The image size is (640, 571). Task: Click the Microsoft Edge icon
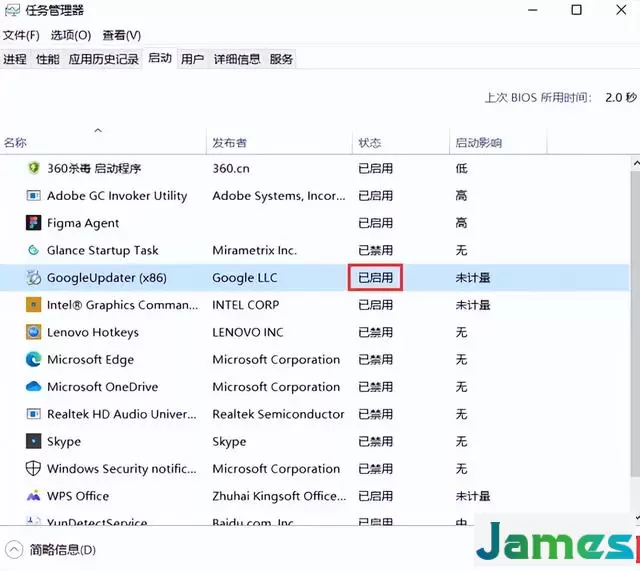click(33, 359)
